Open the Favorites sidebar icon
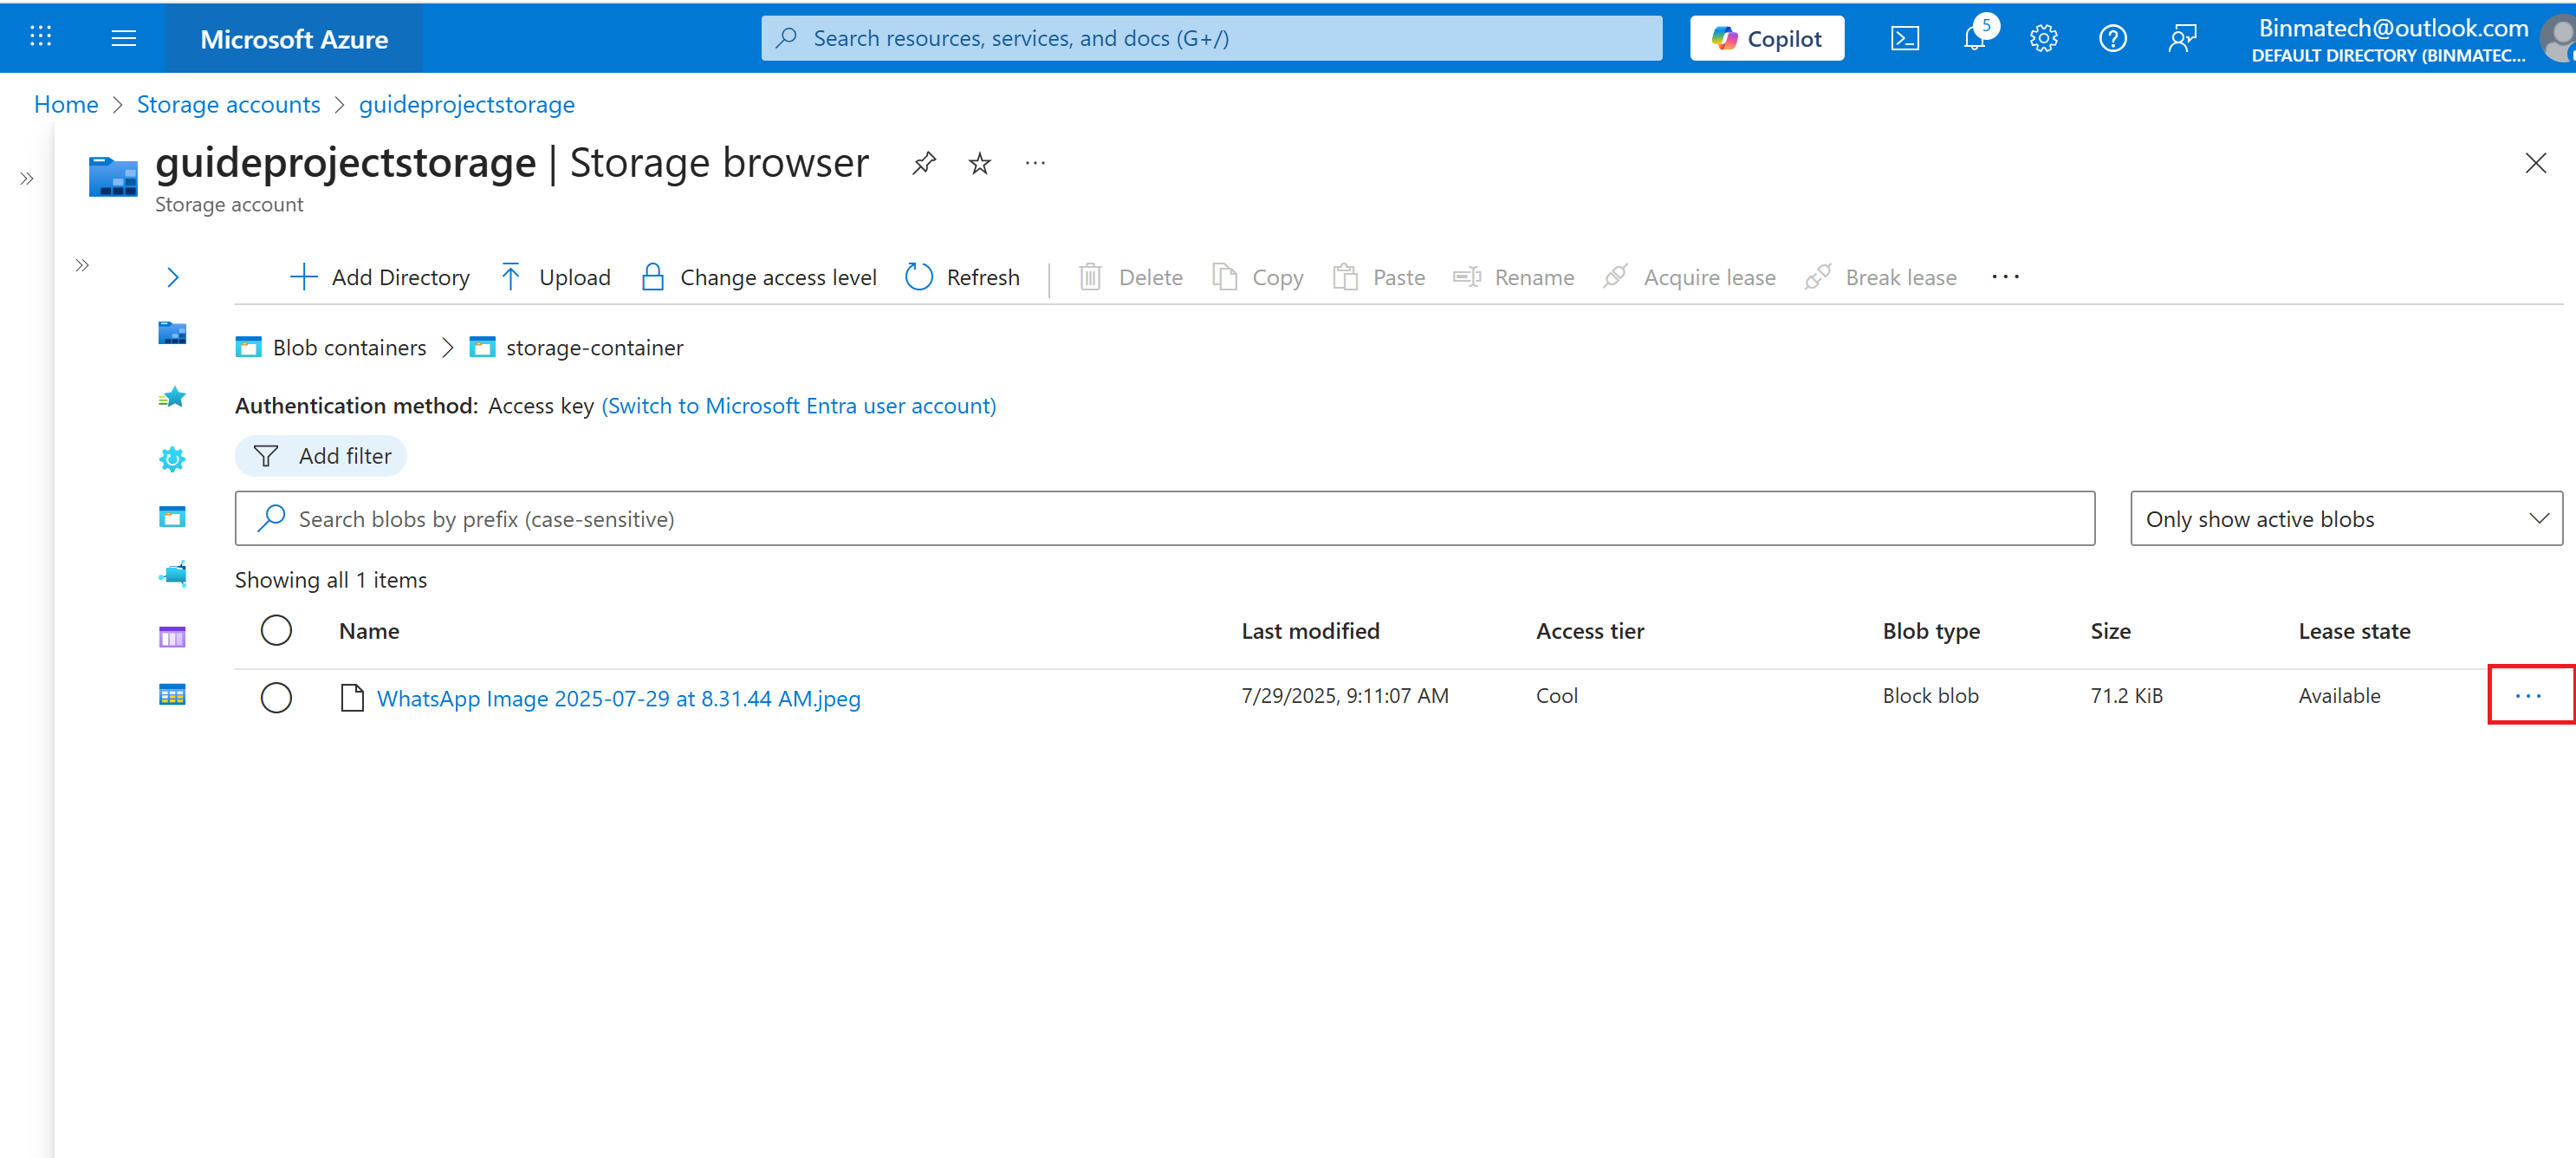 tap(172, 398)
